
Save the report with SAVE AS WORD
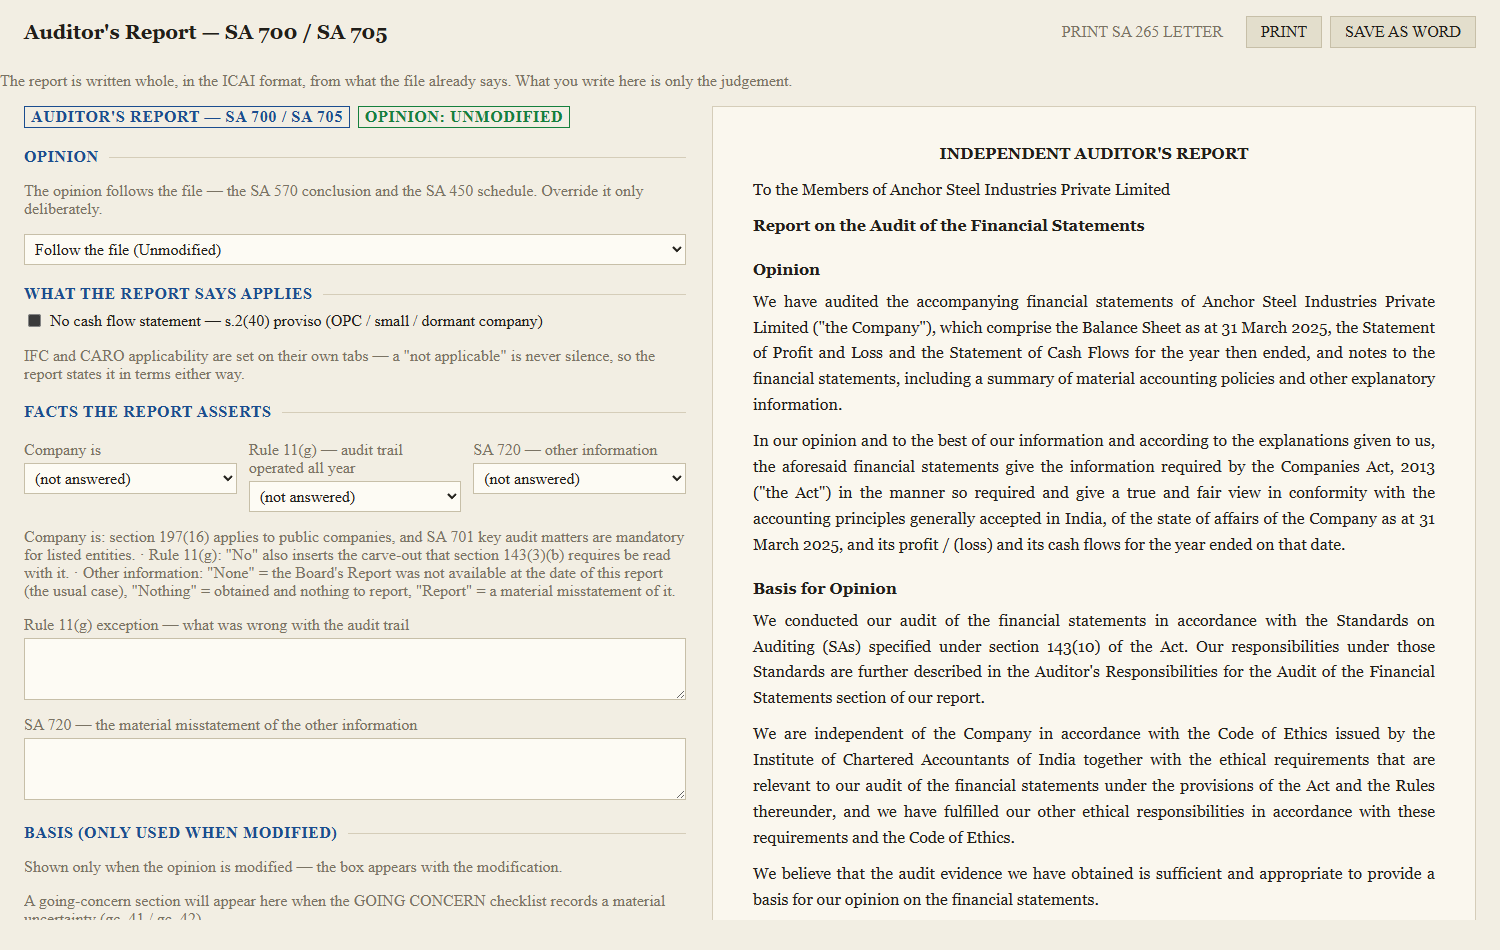[1403, 32]
